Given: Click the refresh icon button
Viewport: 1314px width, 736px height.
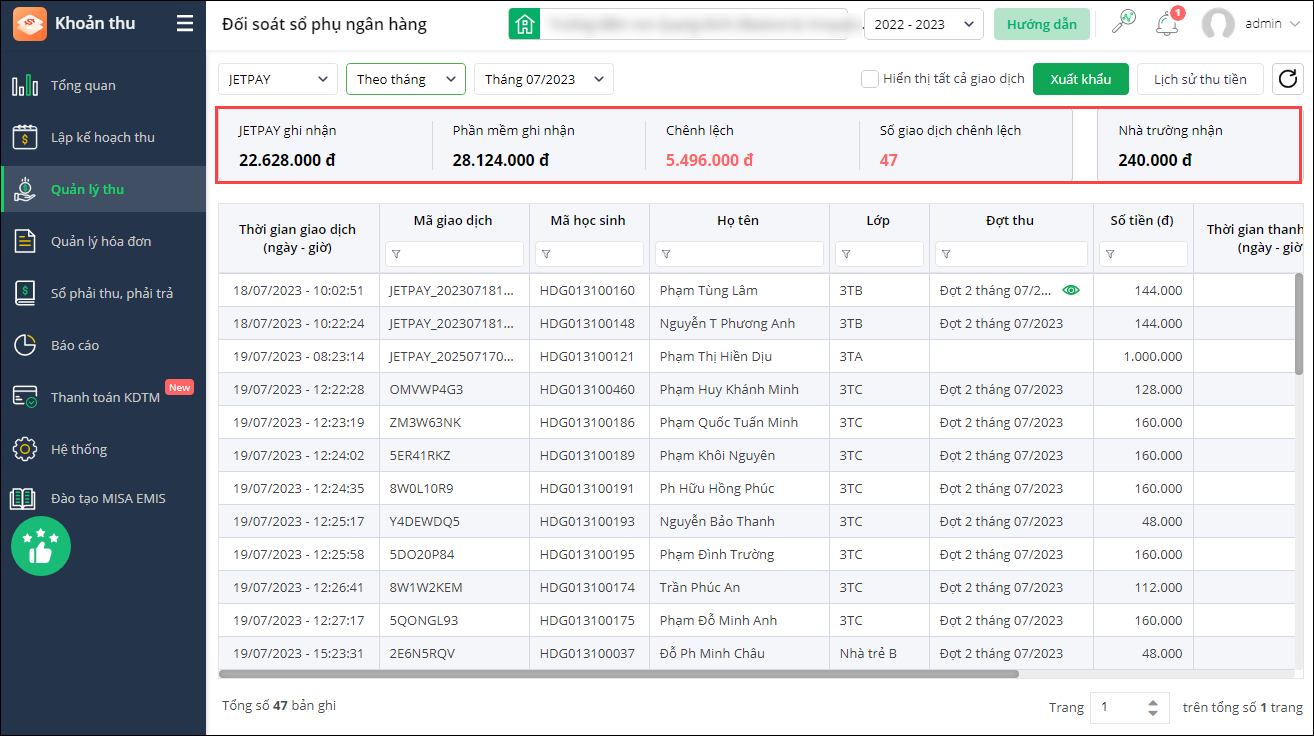Looking at the screenshot, I should (x=1287, y=79).
